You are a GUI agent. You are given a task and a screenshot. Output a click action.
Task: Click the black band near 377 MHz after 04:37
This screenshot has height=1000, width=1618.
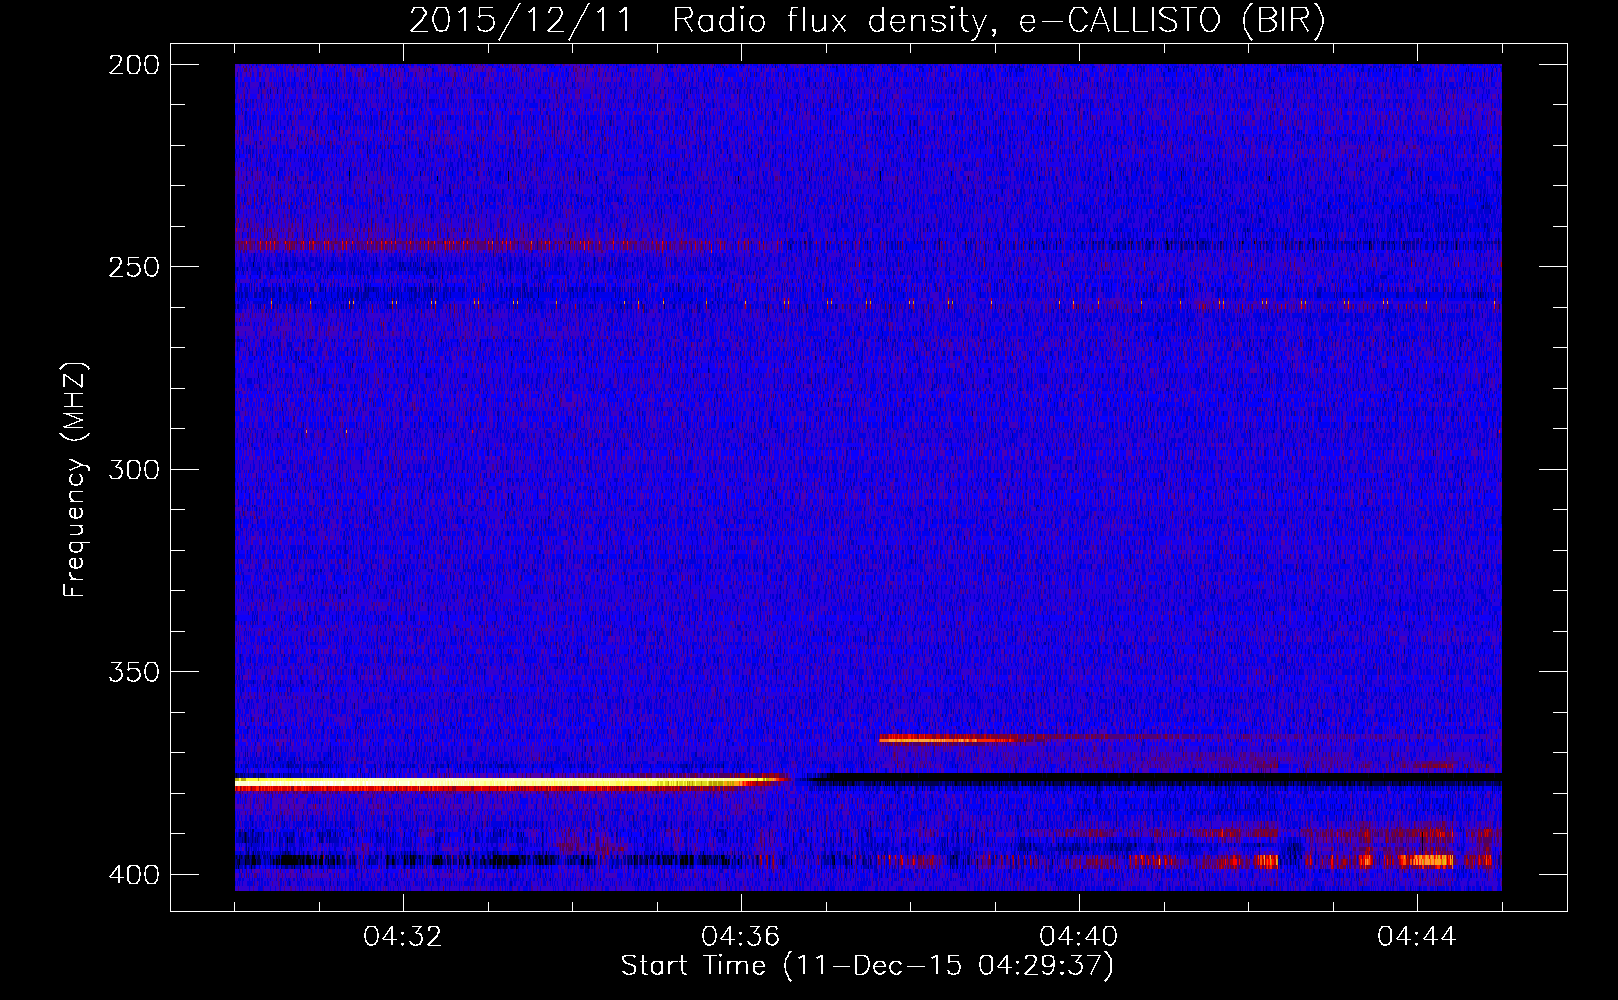1155,778
